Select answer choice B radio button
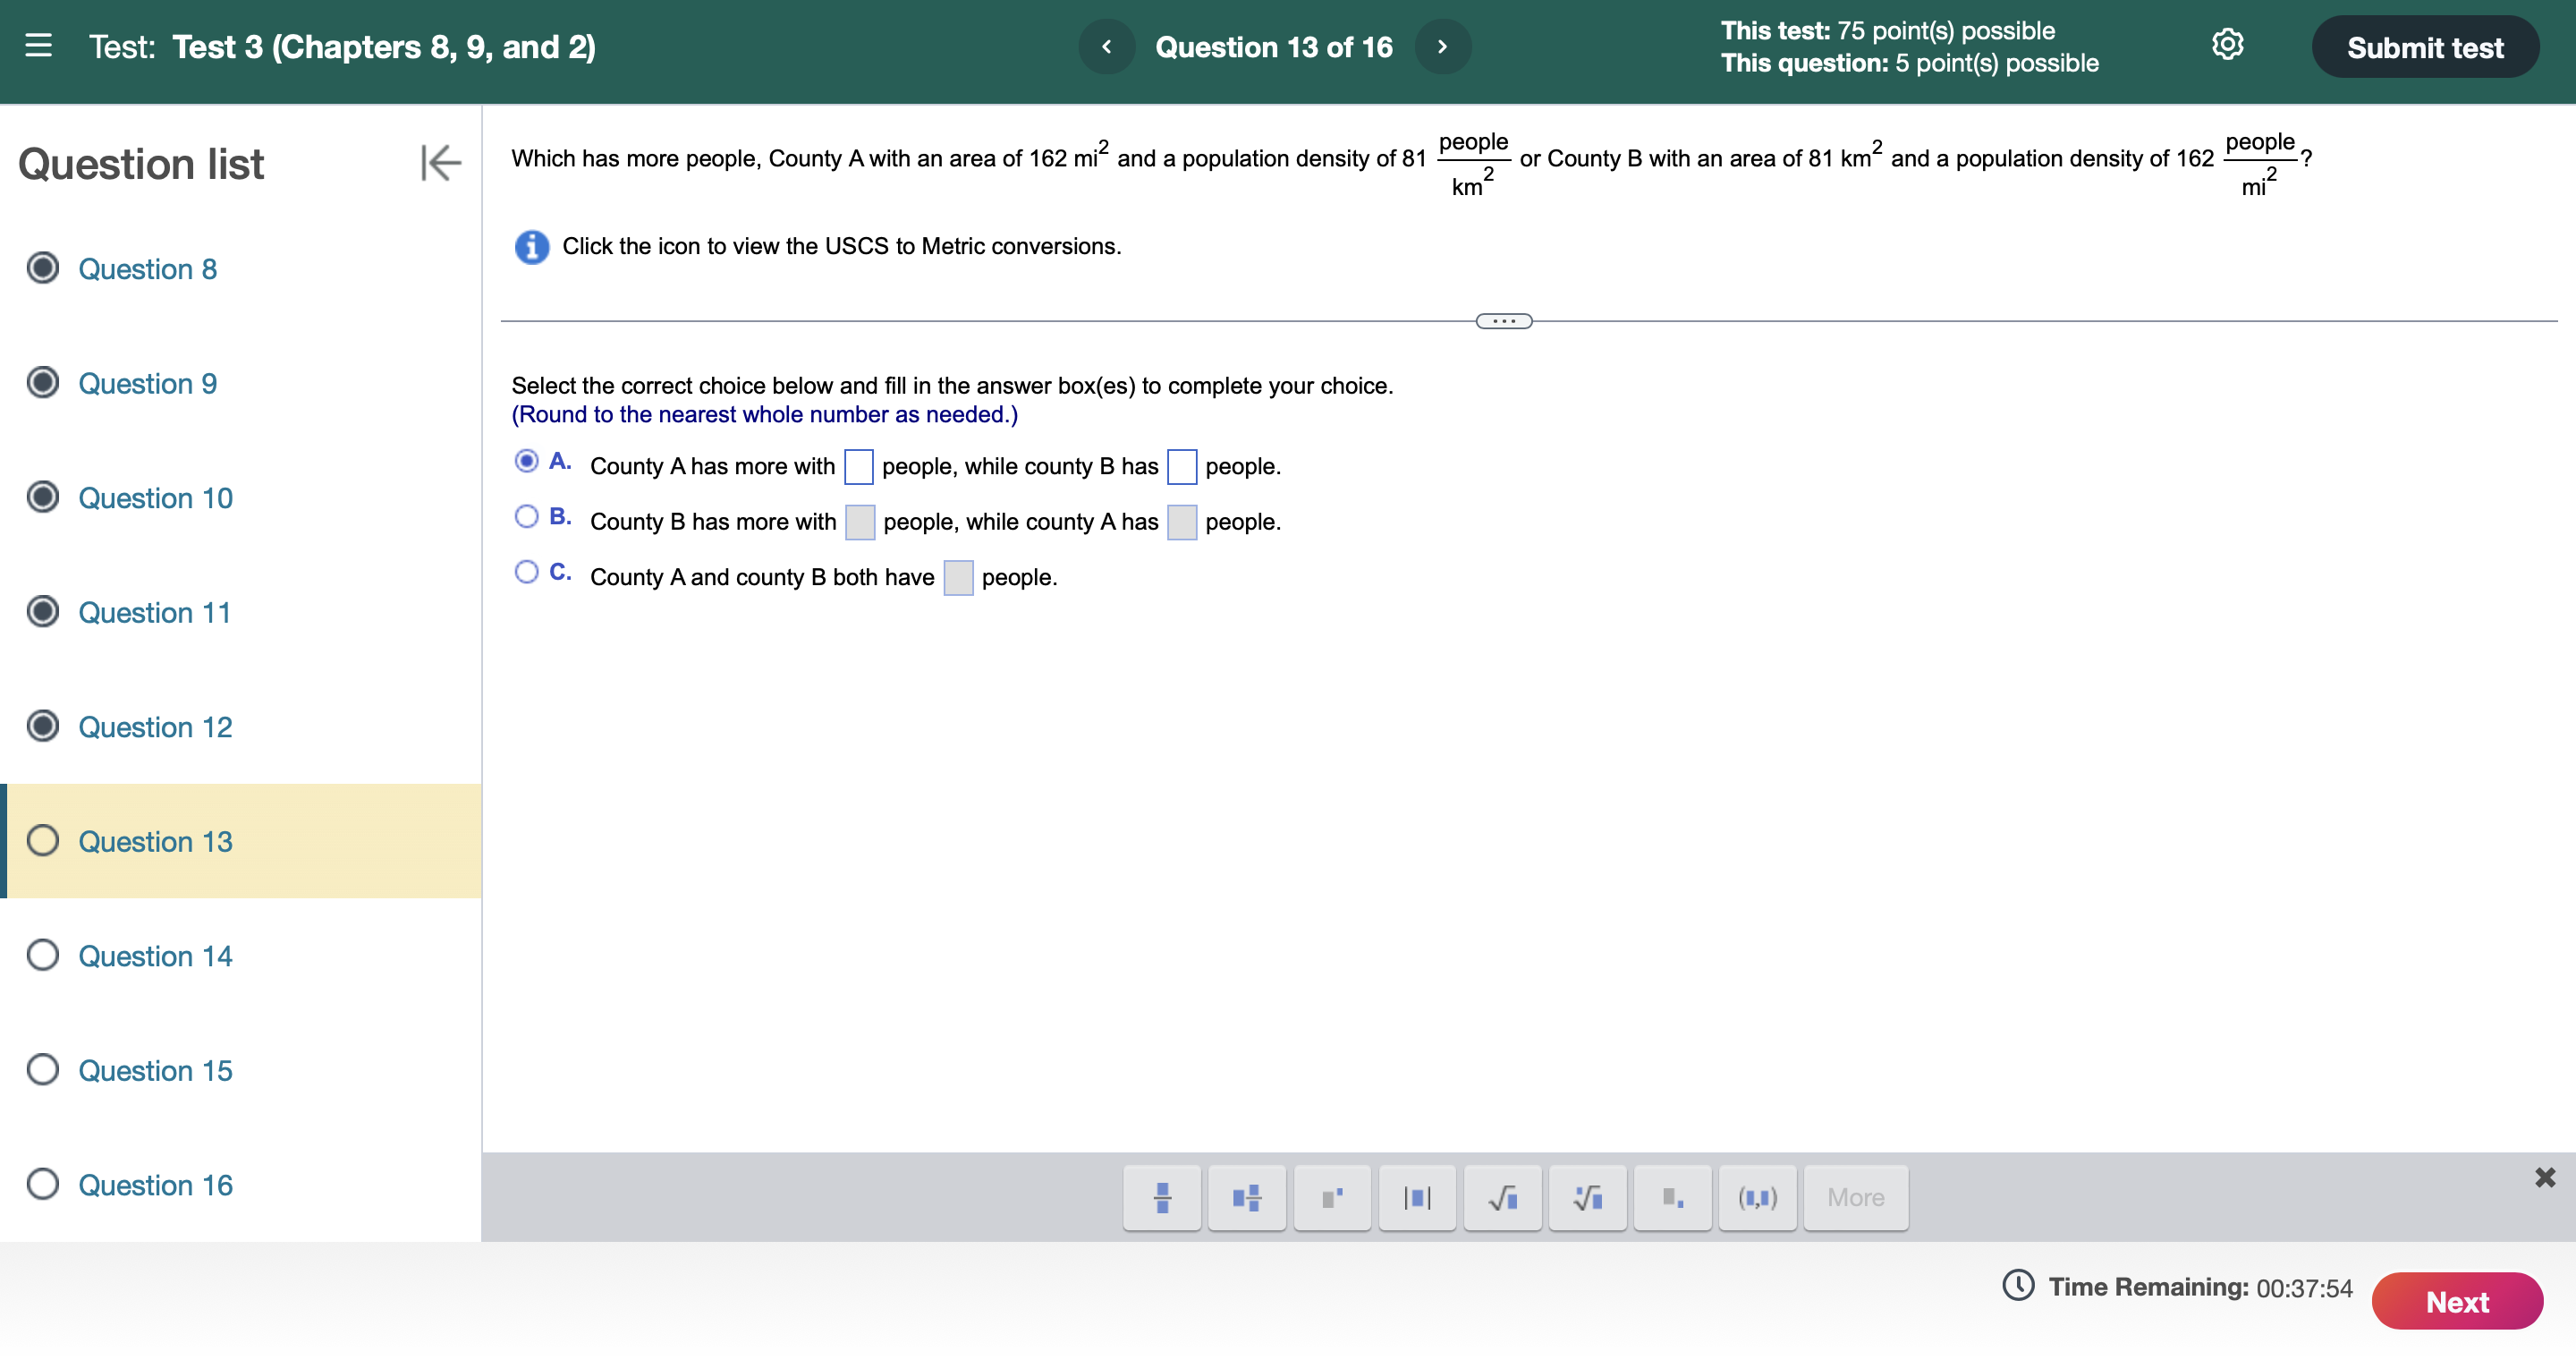Viewport: 2576px width, 1360px height. (526, 515)
